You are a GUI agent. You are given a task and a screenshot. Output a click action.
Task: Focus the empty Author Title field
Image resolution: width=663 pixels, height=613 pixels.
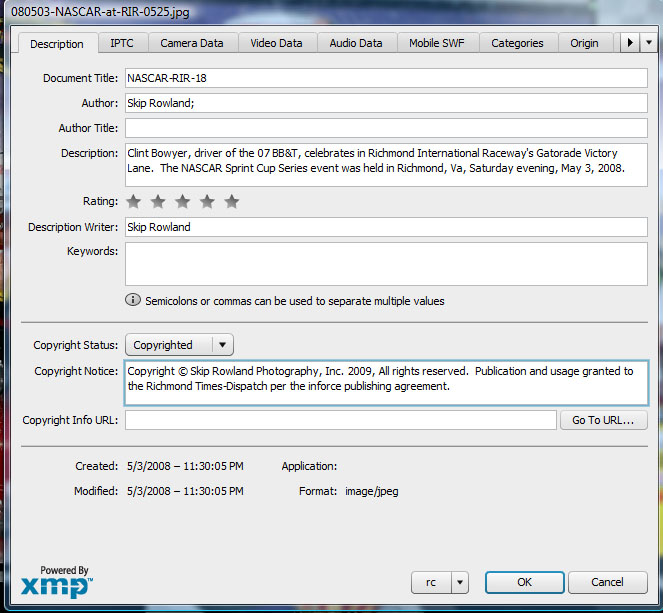(386, 128)
